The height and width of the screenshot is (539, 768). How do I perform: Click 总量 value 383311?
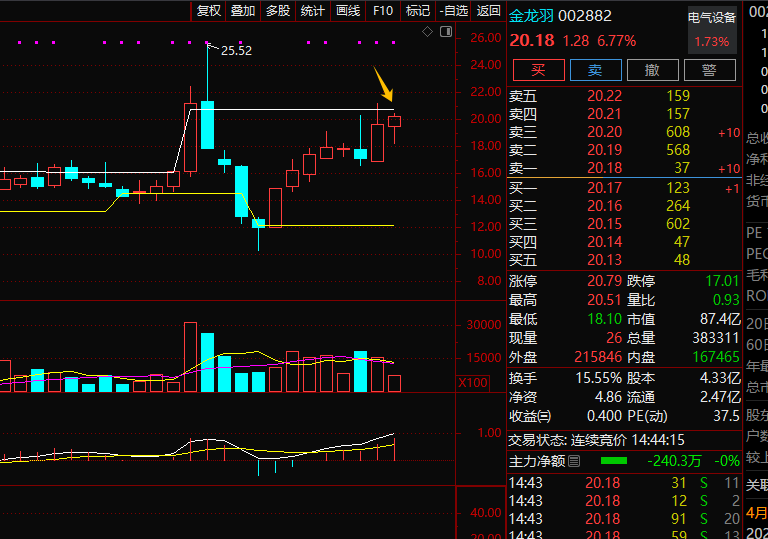coord(716,338)
